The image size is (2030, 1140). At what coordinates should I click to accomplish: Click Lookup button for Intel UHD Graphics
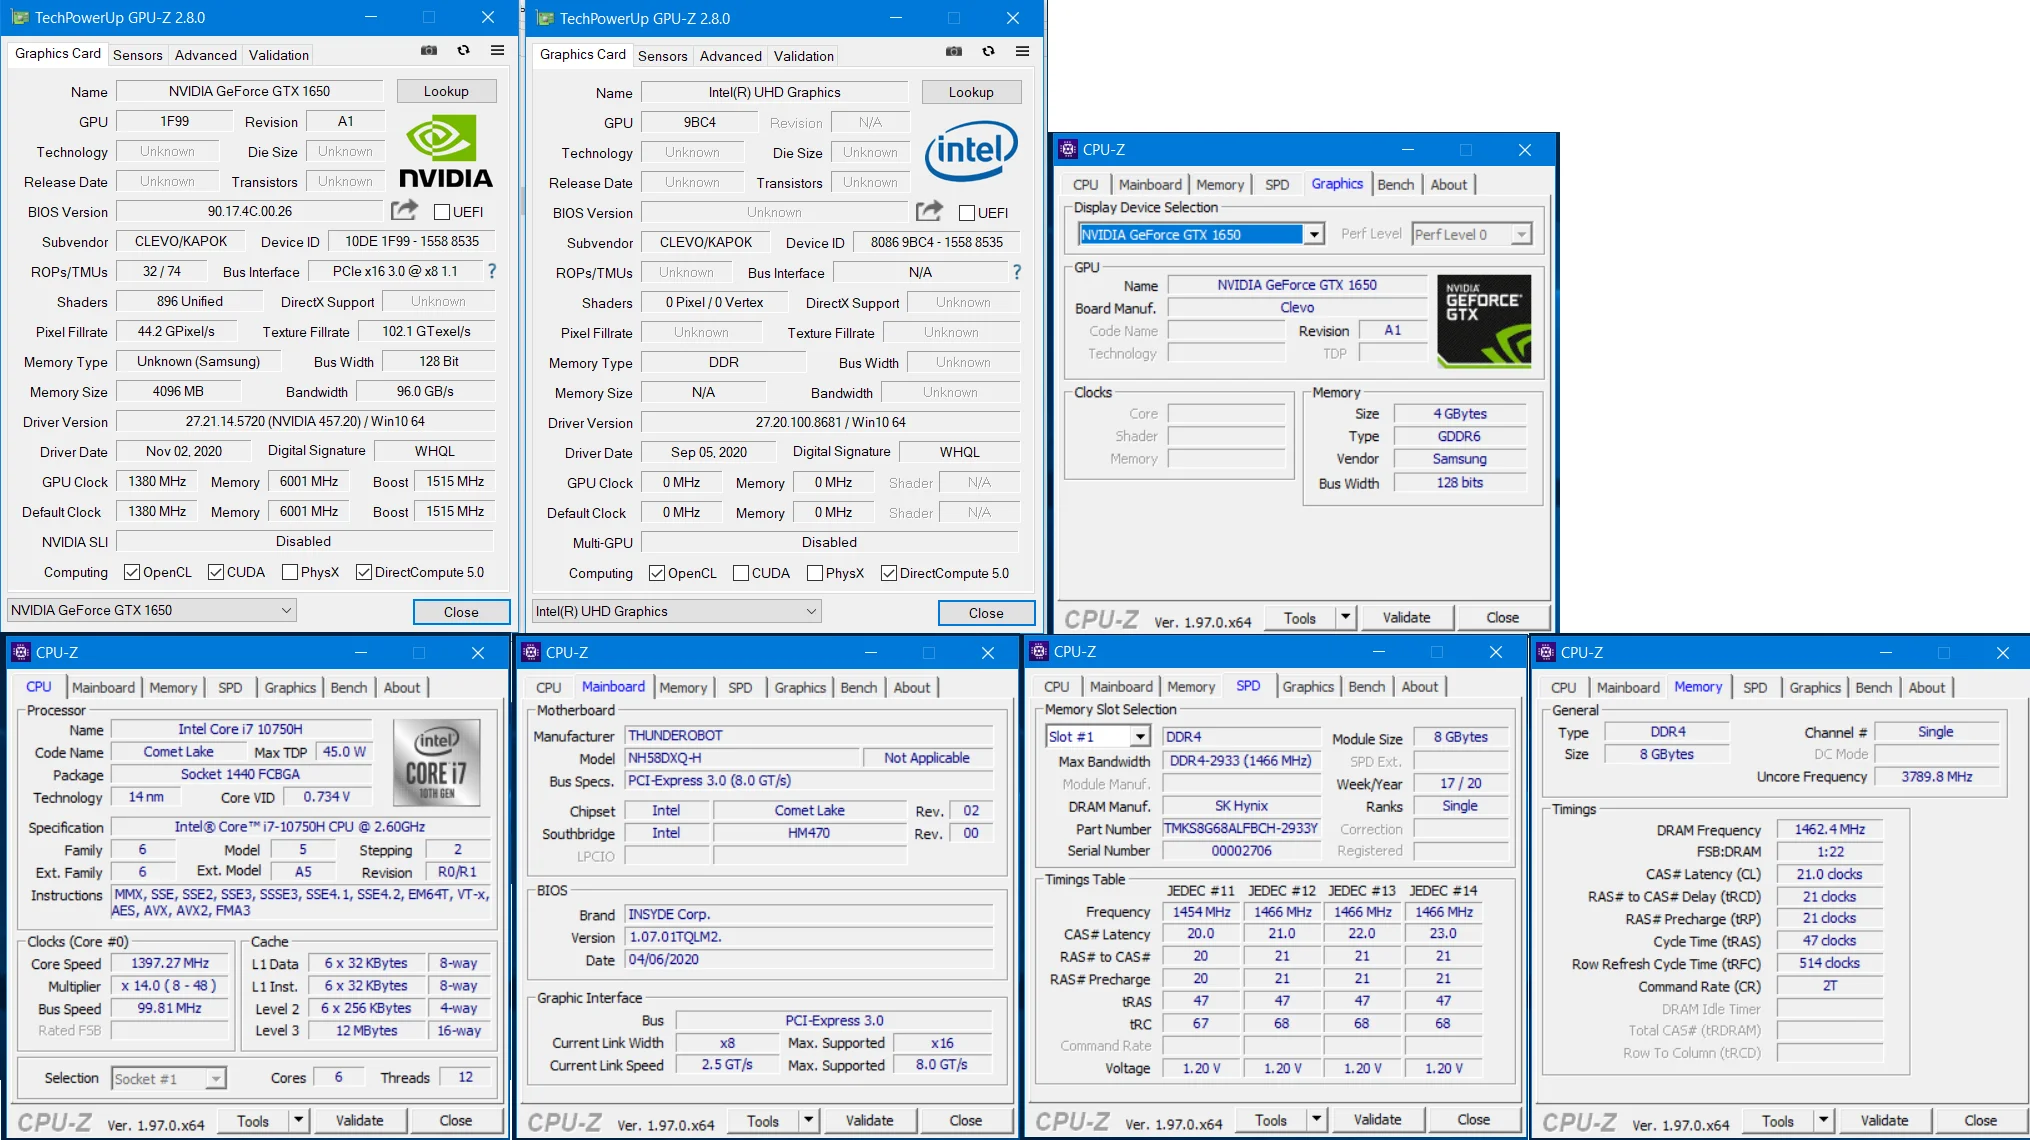pyautogui.click(x=970, y=92)
